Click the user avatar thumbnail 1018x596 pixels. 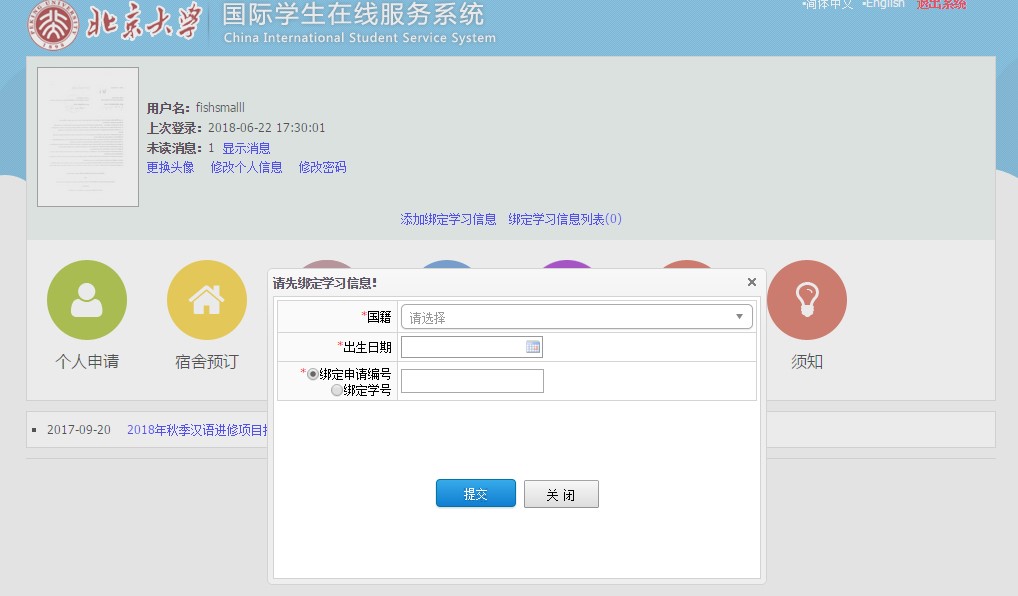[x=88, y=137]
